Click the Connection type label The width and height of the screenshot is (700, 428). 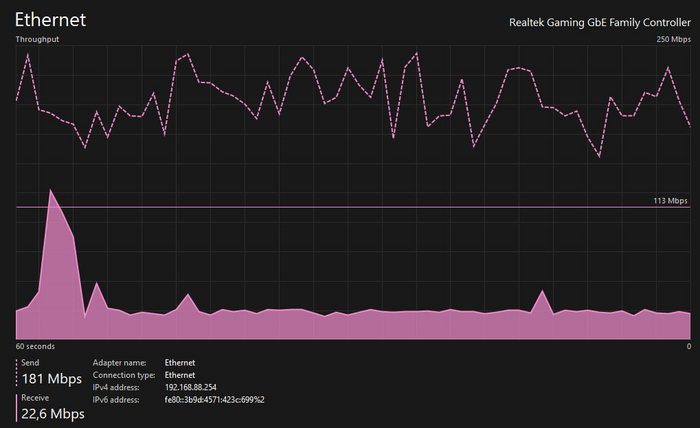tap(124, 375)
